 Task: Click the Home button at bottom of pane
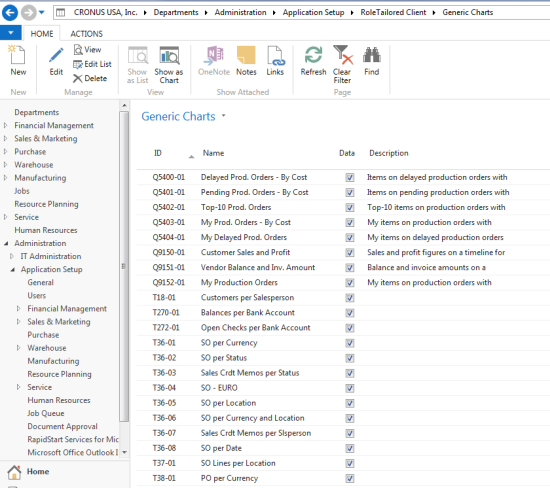point(38,472)
